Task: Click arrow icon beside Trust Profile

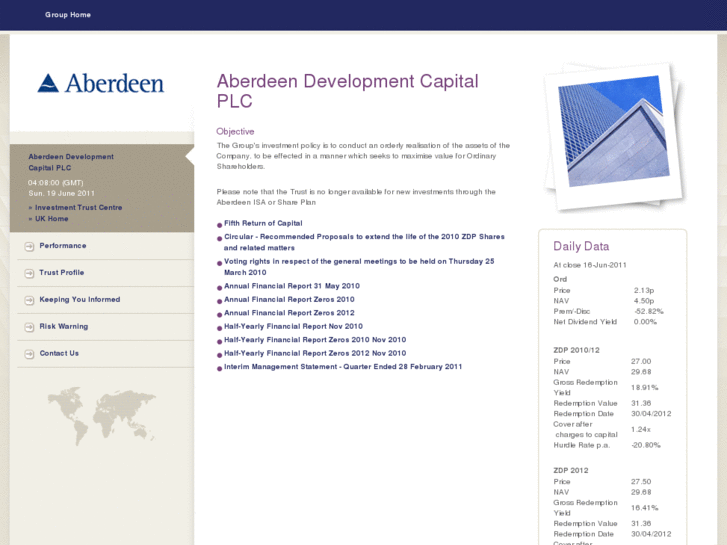Action: click(x=29, y=273)
